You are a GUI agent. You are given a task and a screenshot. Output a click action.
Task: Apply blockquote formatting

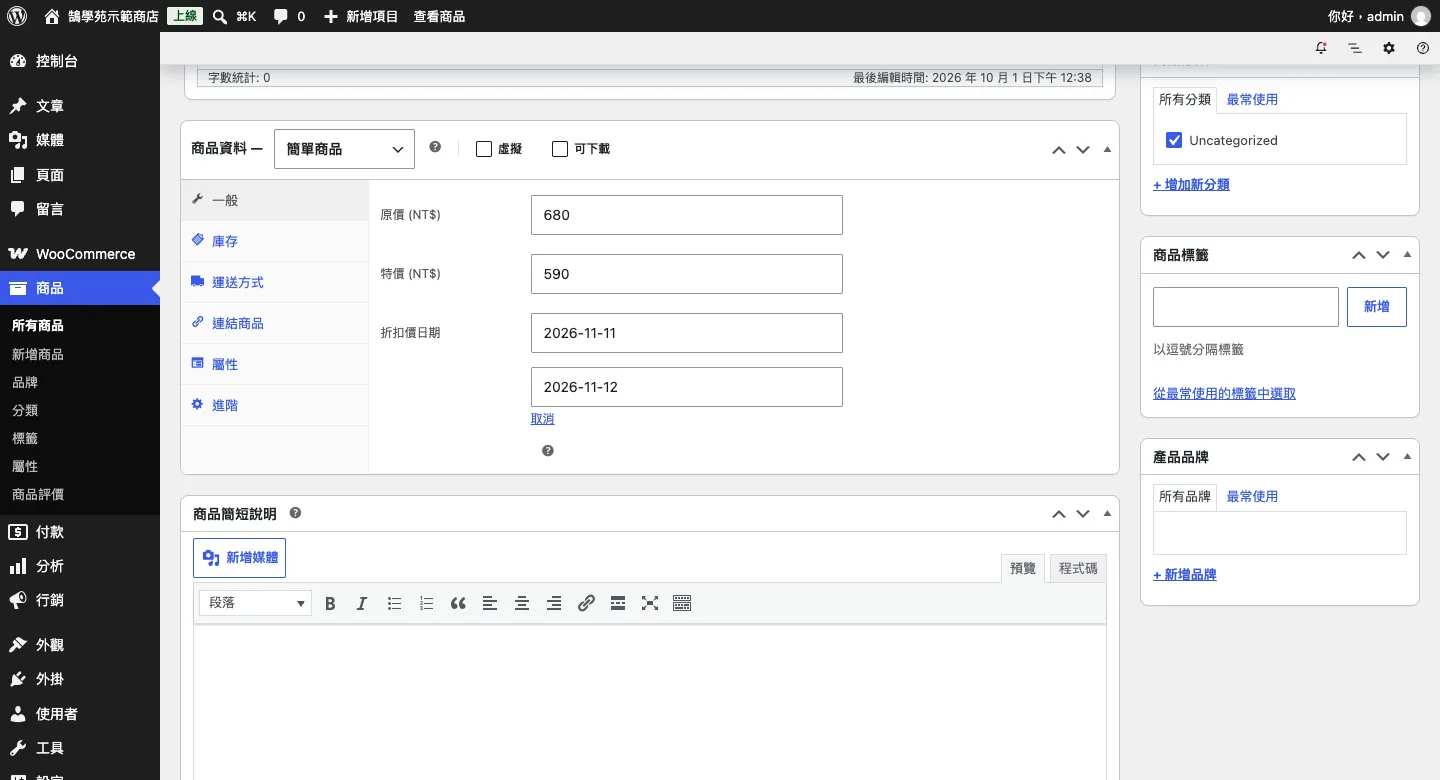pos(458,603)
